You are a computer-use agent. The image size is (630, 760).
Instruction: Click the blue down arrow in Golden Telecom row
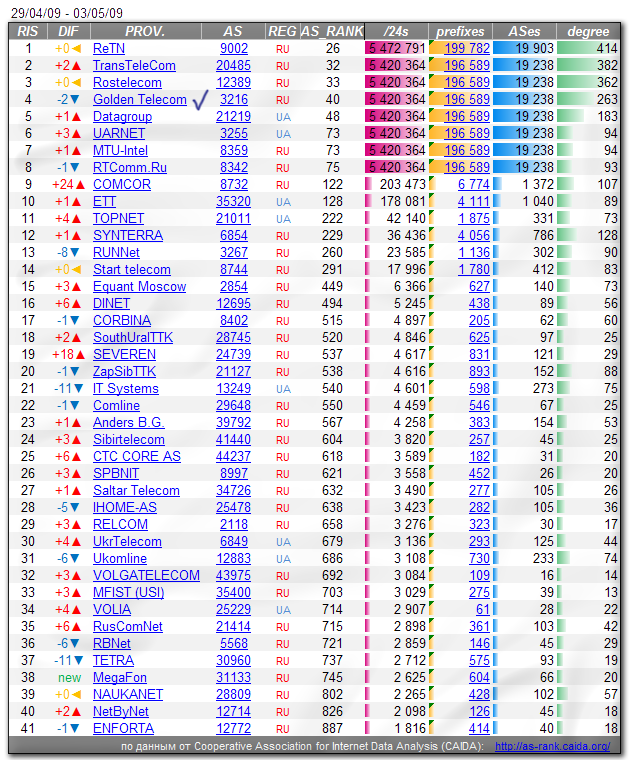pyautogui.click(x=75, y=100)
